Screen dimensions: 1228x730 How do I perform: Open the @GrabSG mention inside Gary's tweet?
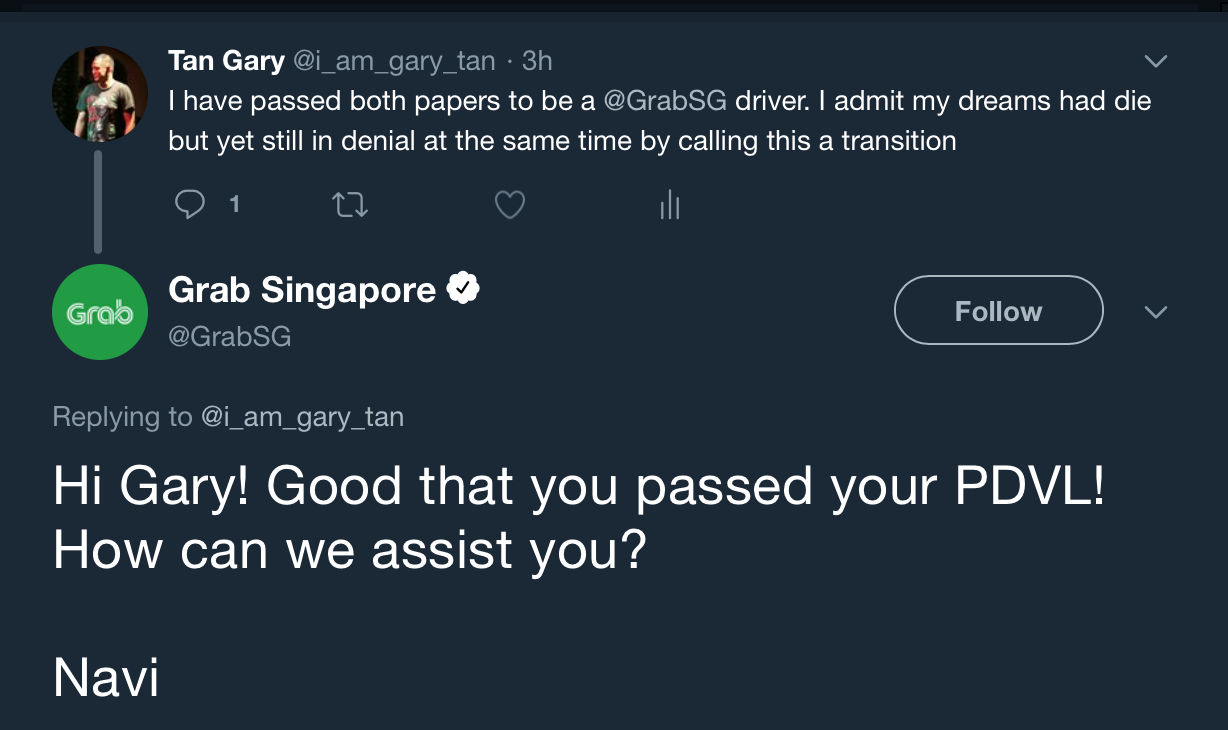point(666,102)
